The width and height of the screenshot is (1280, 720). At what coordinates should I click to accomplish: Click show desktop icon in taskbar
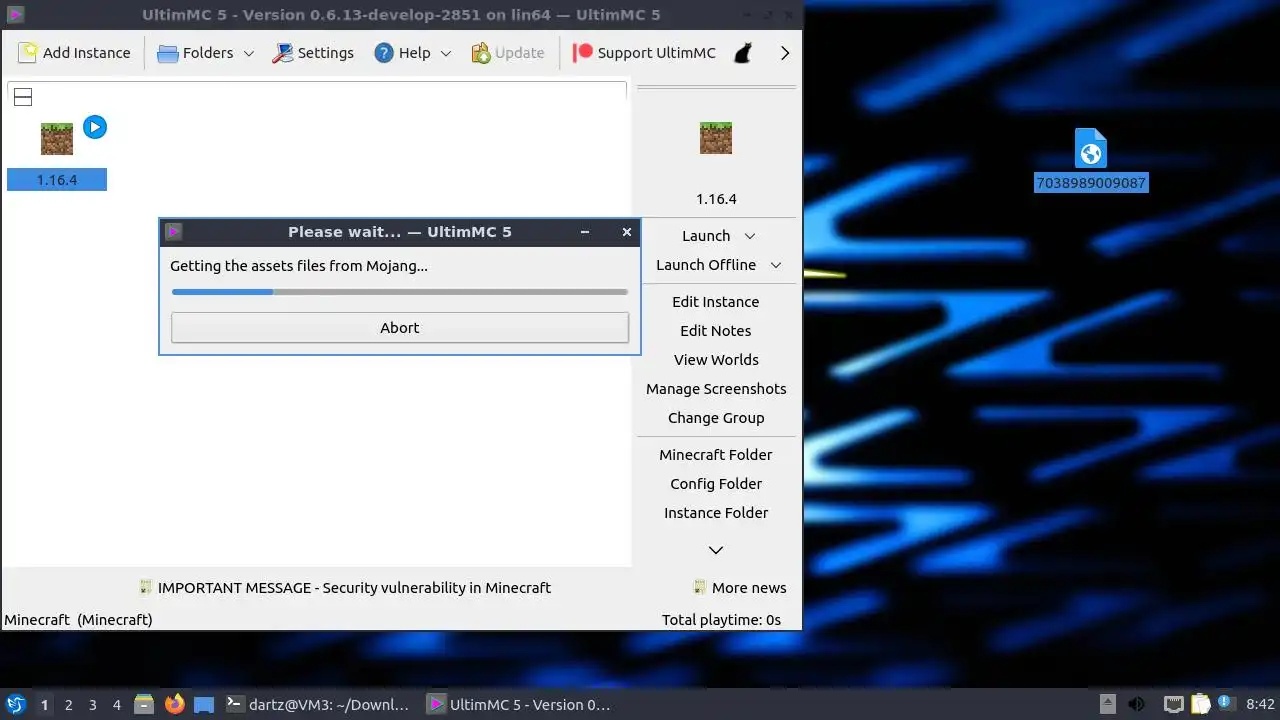point(204,705)
